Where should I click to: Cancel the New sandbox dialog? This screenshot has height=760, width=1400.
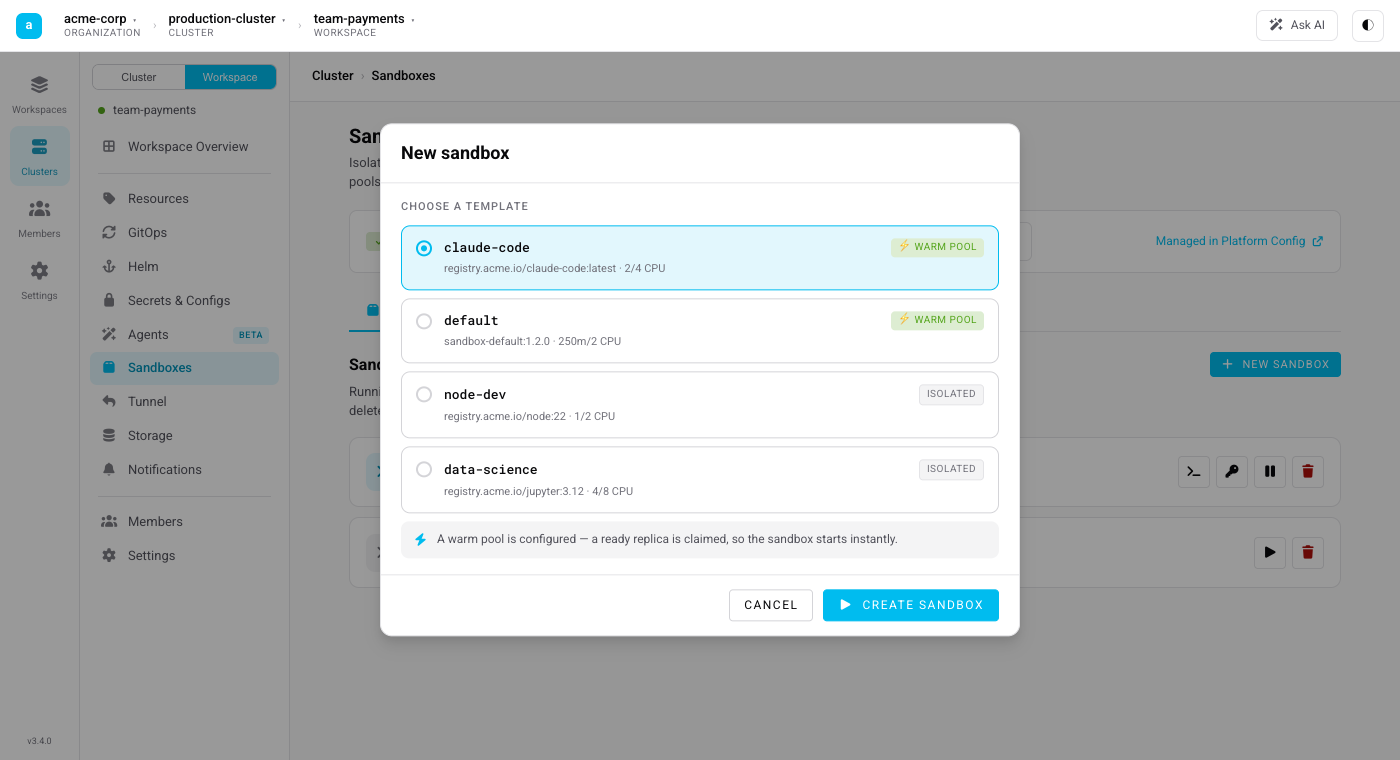(771, 605)
